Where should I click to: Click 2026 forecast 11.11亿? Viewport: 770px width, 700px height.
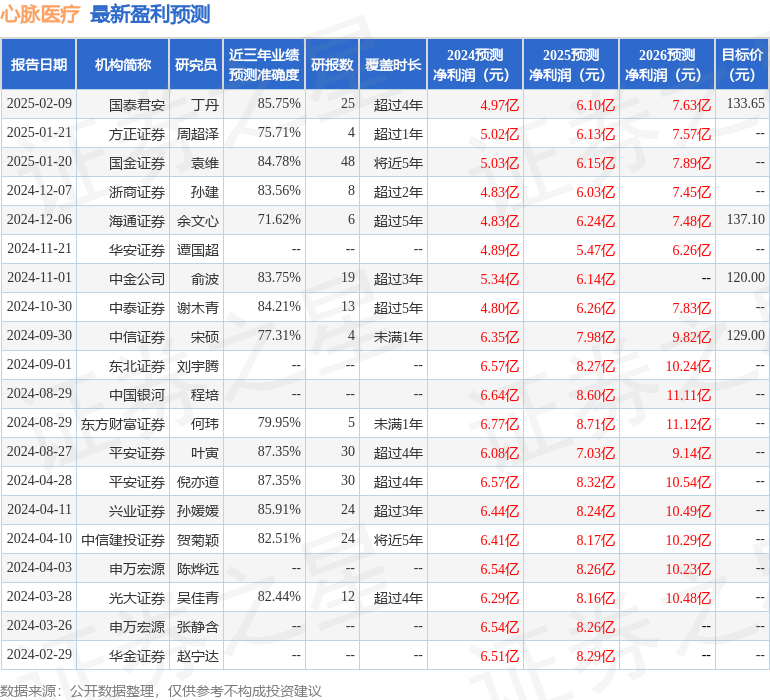click(x=688, y=394)
